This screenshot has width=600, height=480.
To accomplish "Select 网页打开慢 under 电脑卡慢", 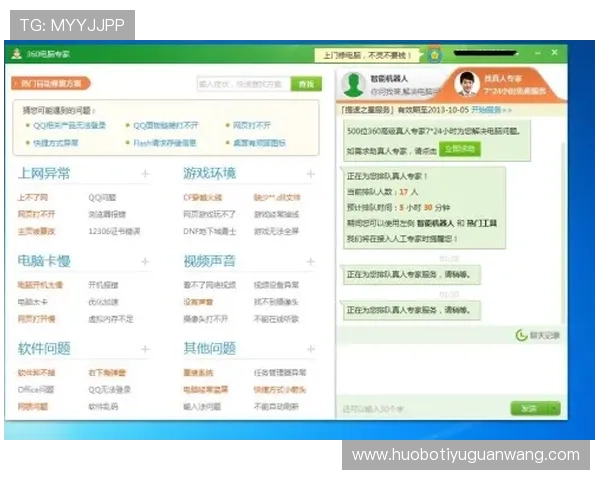I will (x=36, y=319).
